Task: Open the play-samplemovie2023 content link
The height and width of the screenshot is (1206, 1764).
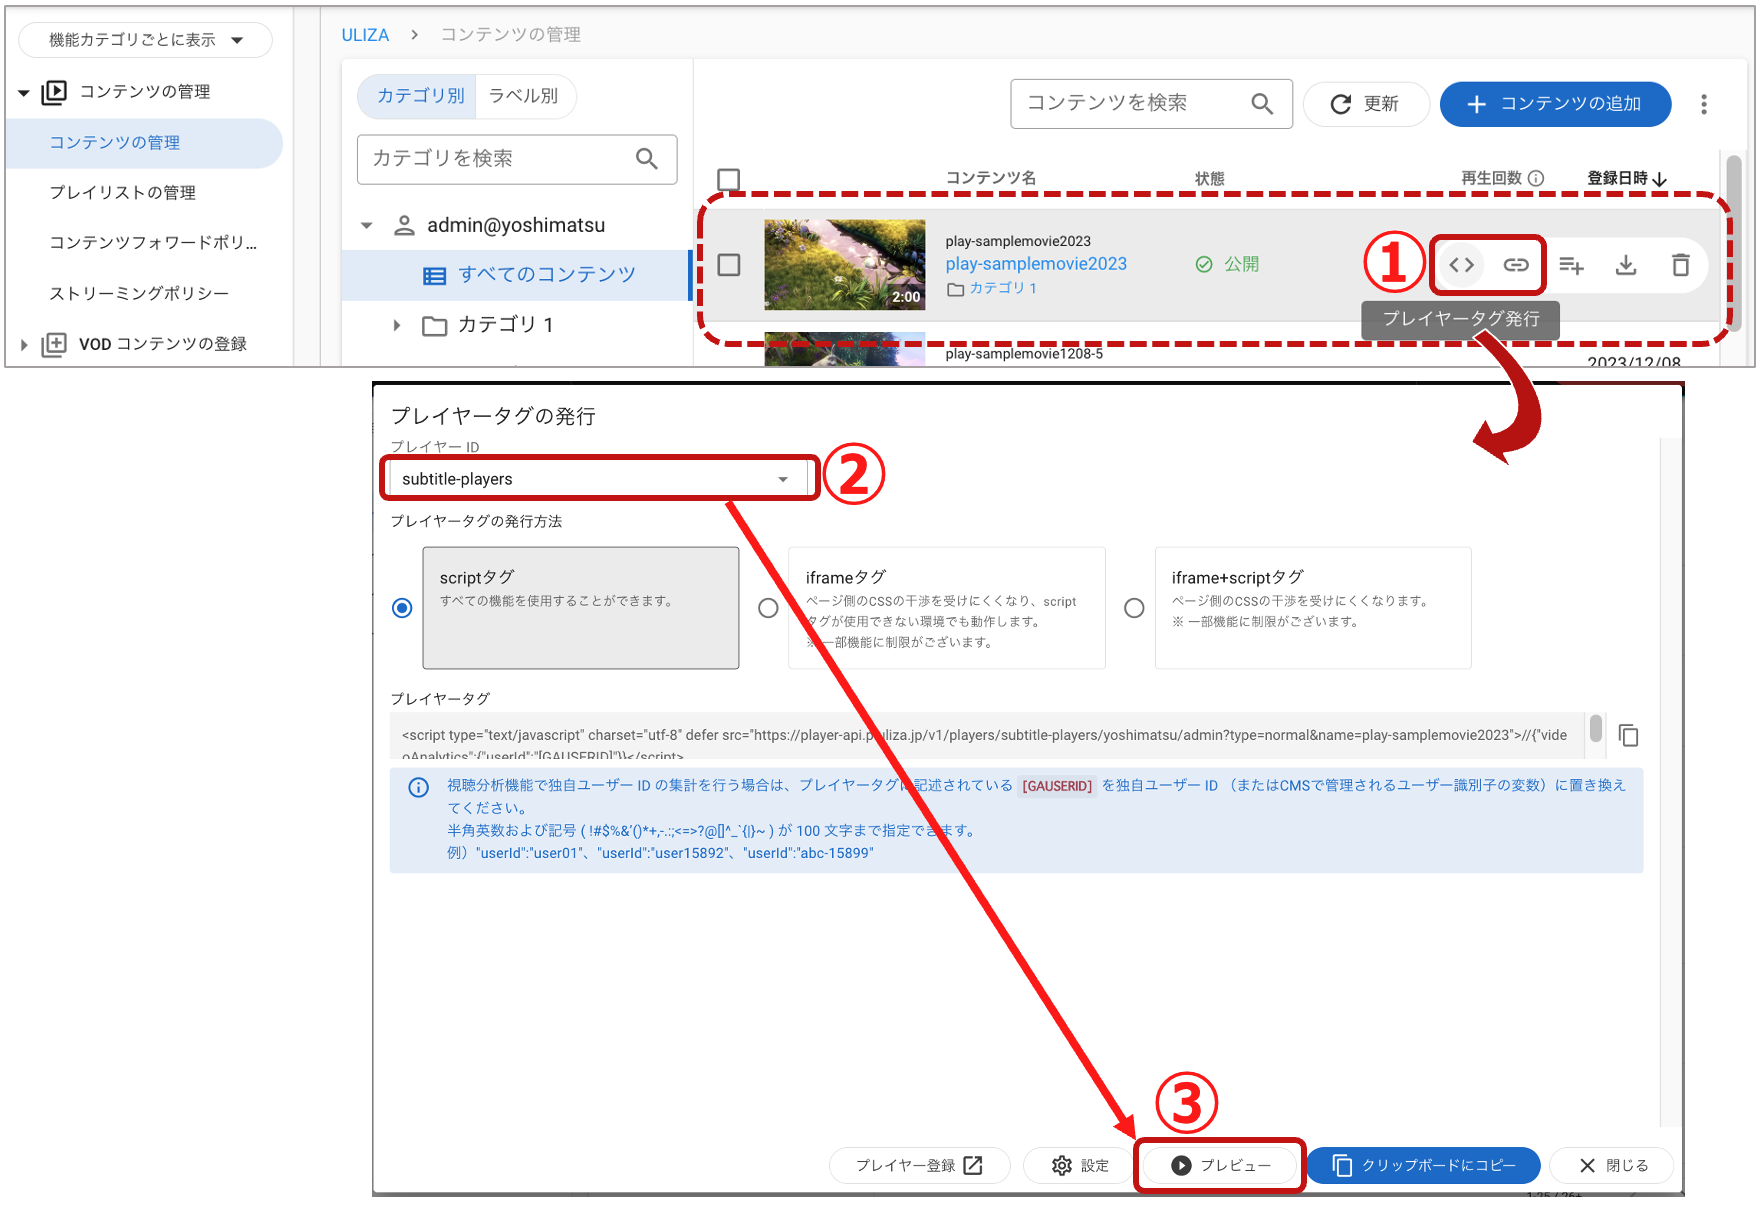Action: 1036,264
